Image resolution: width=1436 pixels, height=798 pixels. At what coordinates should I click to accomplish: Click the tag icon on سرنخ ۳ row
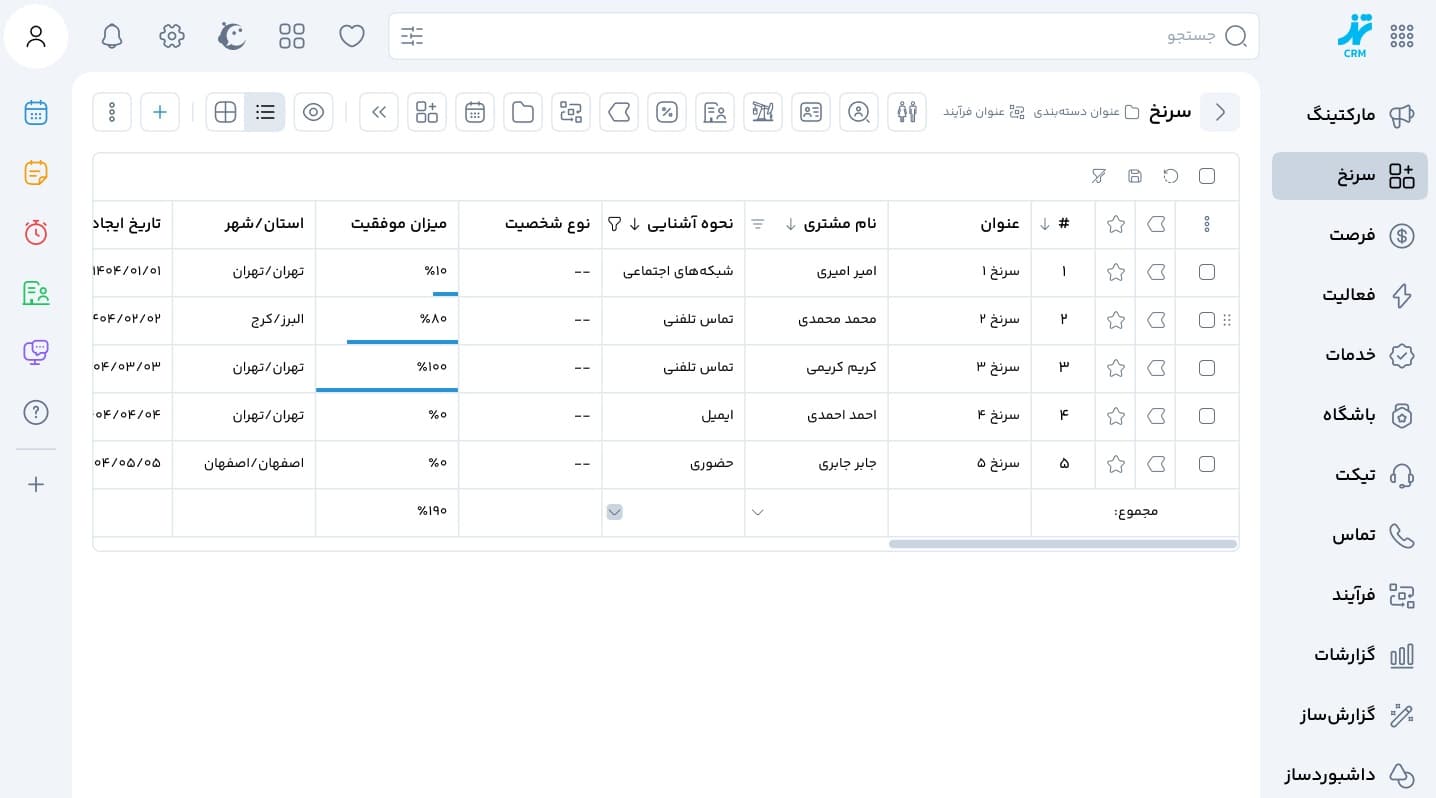[1156, 368]
